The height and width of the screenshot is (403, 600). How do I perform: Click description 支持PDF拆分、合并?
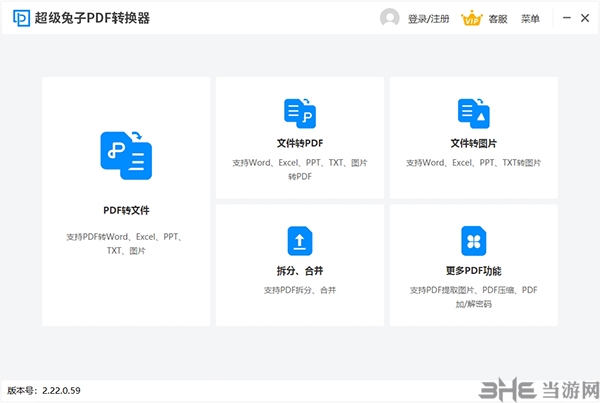click(x=300, y=290)
